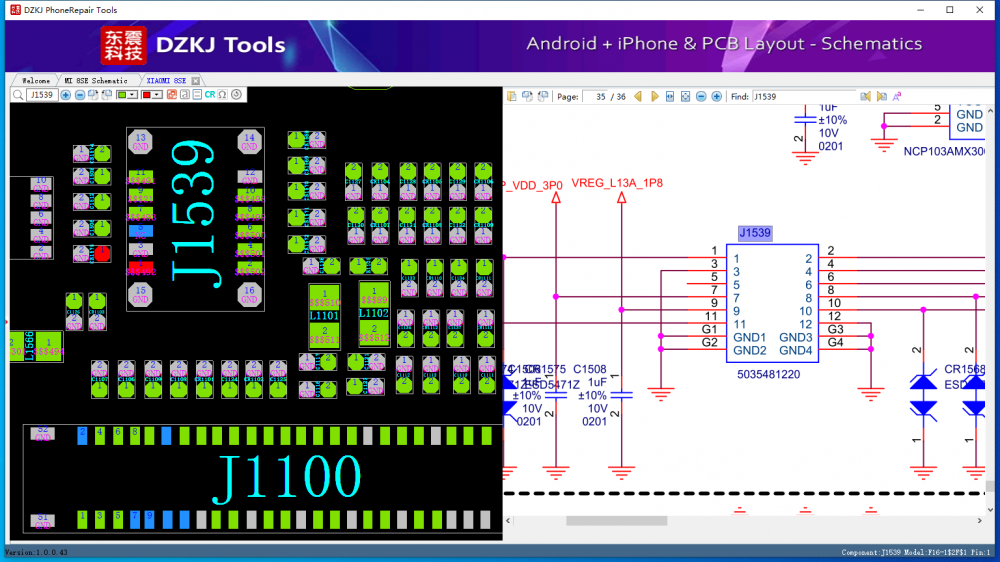This screenshot has height=562, width=1000.
Task: Zoom in schematic with plus icon
Action: pos(717,96)
